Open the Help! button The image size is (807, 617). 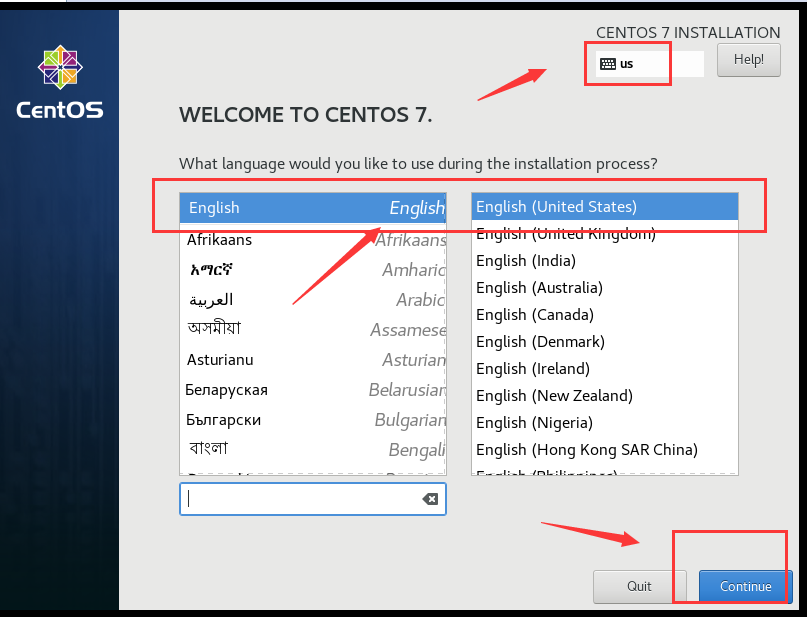[749, 60]
